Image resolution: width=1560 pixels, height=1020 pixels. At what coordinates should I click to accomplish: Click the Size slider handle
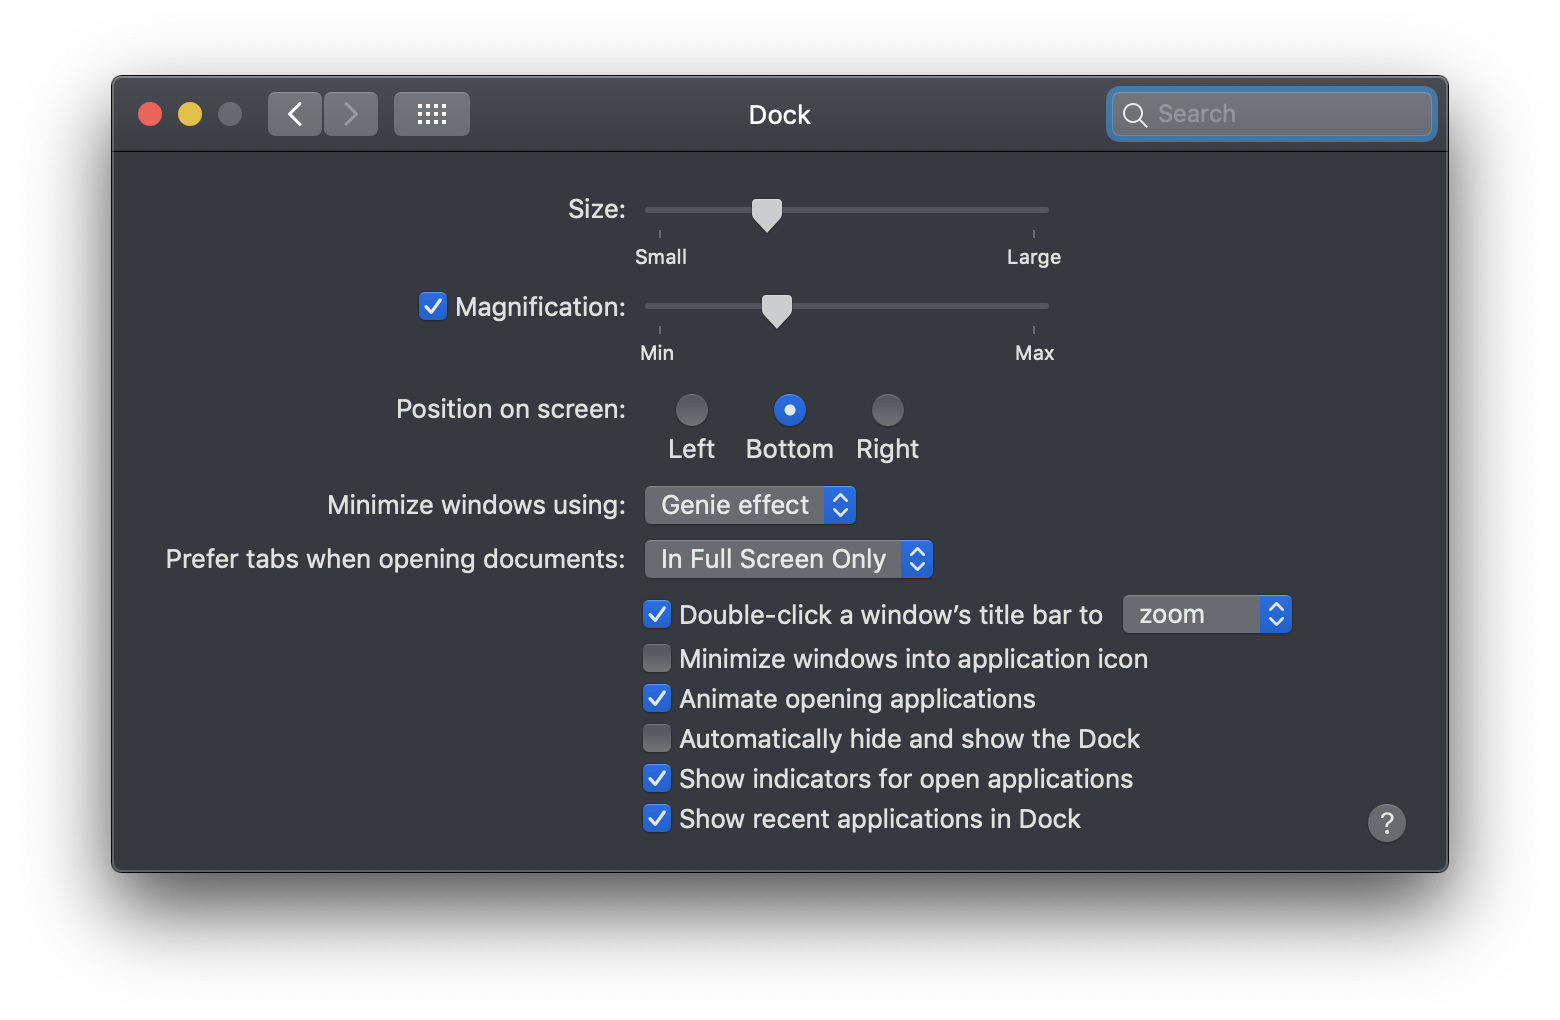pos(766,213)
